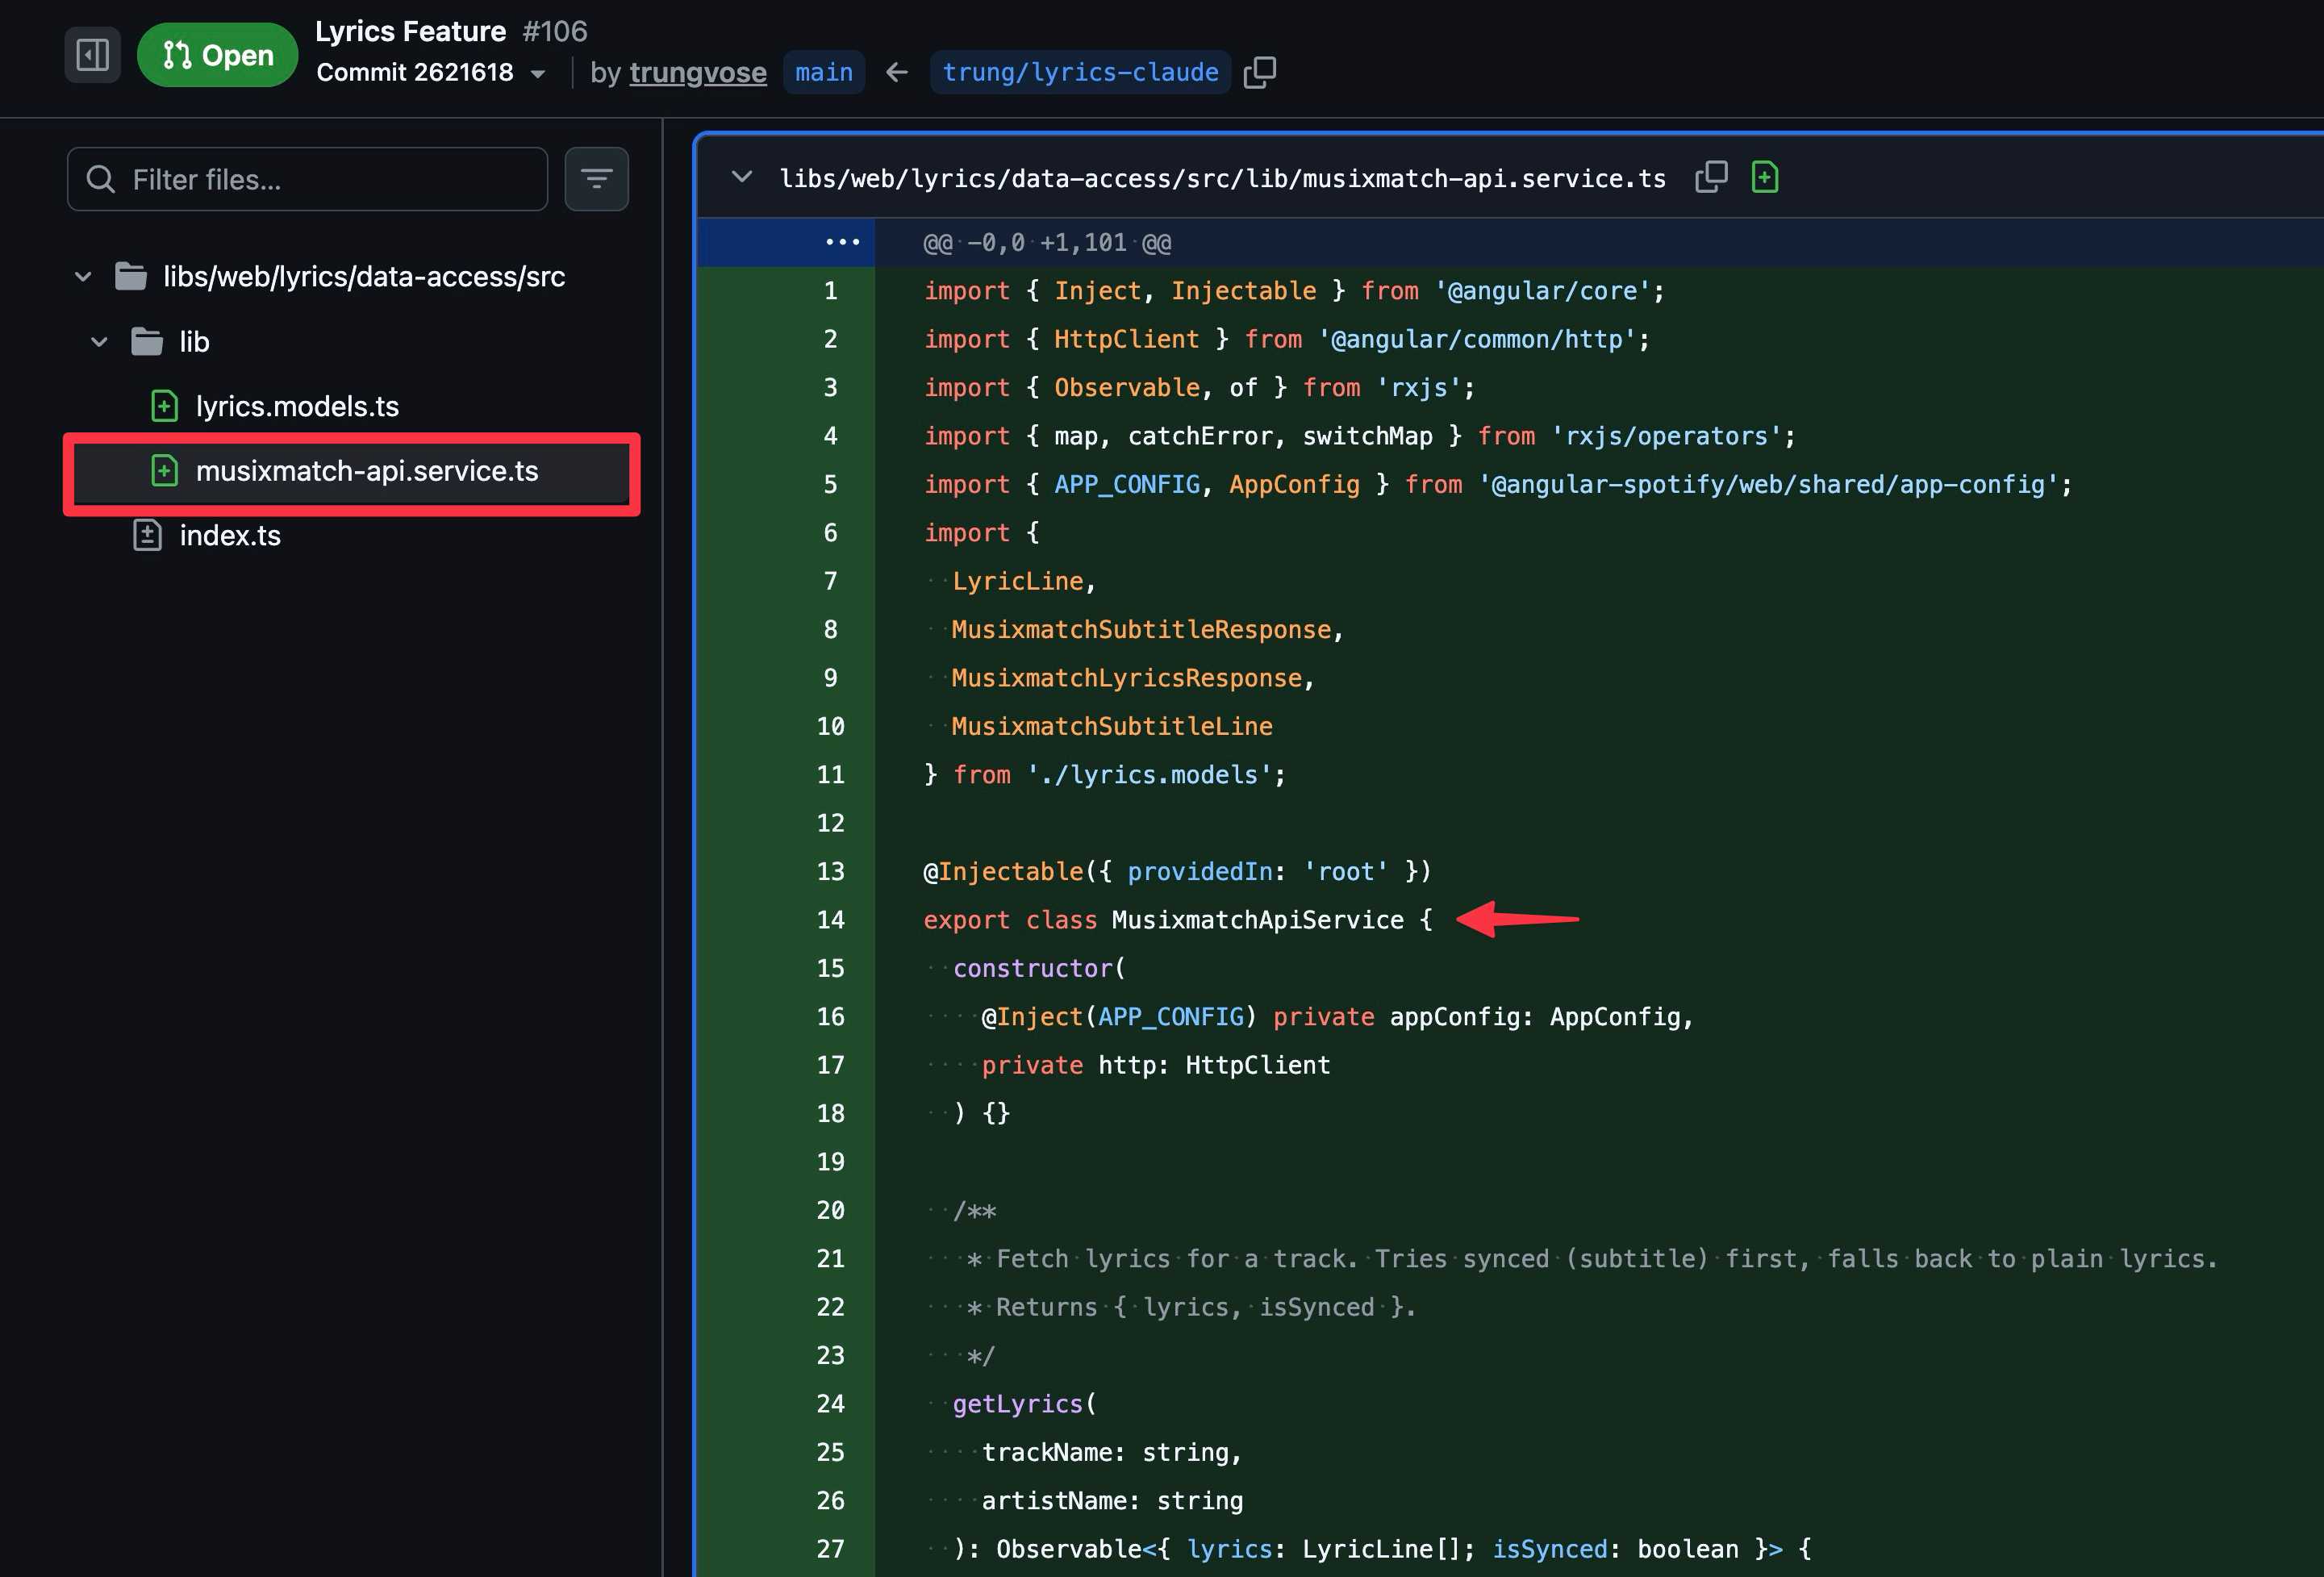Collapse the lib folder in tree
The width and height of the screenshot is (2324, 1577).
pyautogui.click(x=99, y=342)
